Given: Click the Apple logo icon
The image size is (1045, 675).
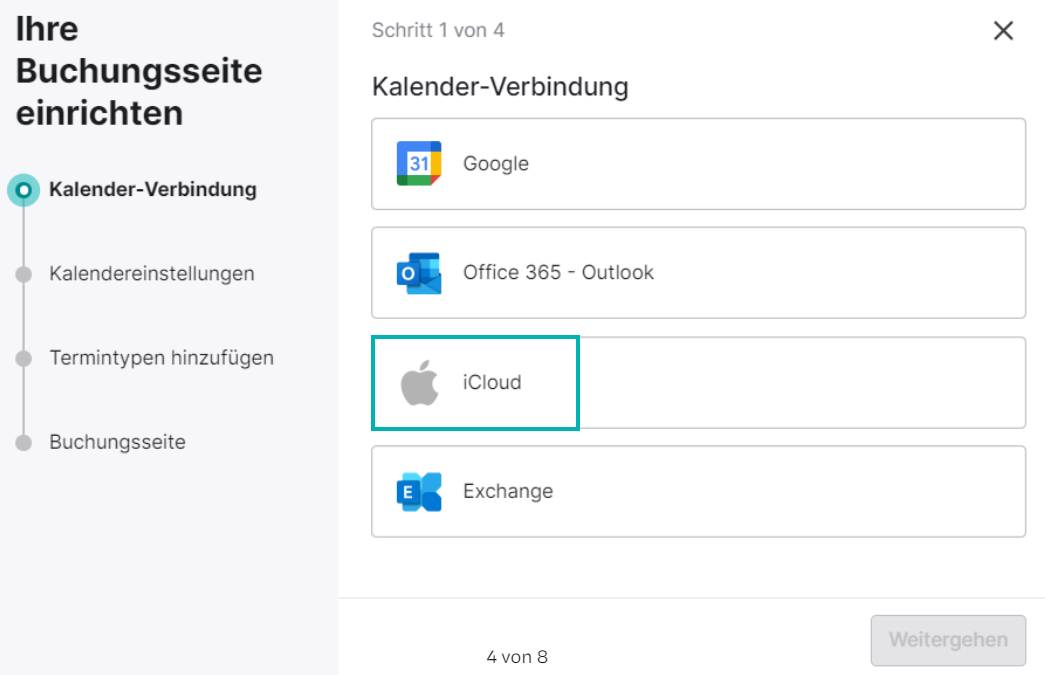Looking at the screenshot, I should (x=419, y=382).
